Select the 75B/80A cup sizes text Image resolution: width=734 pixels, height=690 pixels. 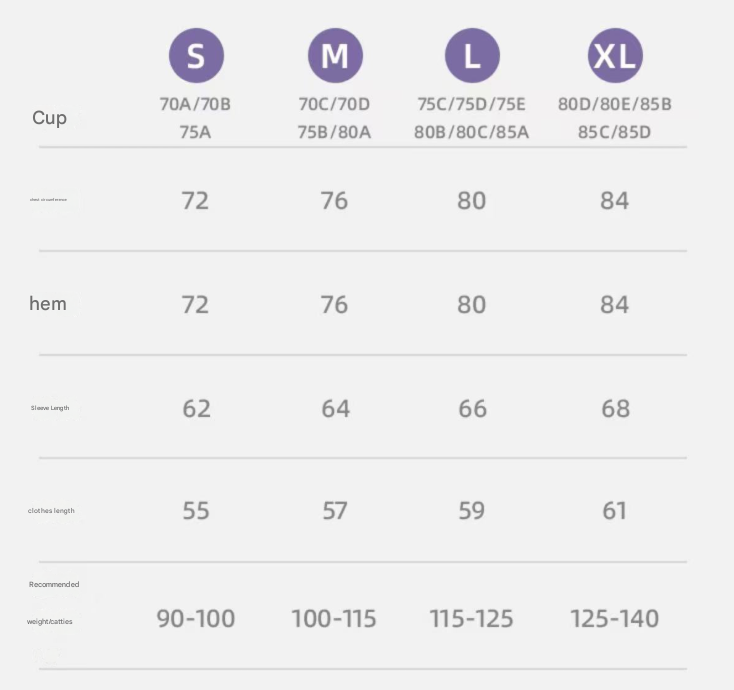pyautogui.click(x=334, y=131)
